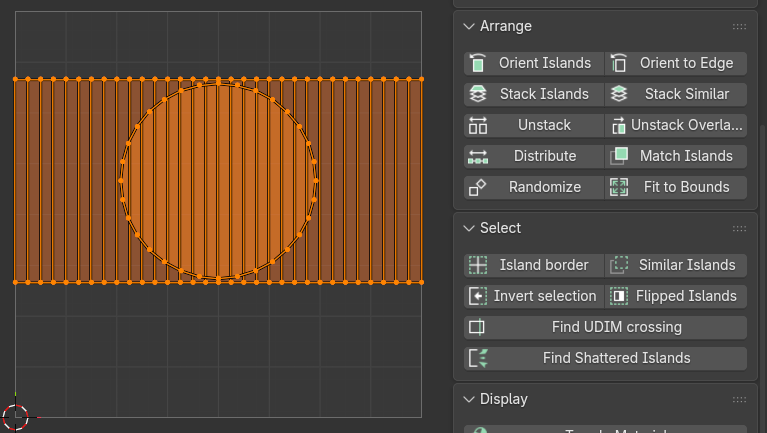Click the circular UV island center
This screenshot has width=767, height=433.
point(218,181)
